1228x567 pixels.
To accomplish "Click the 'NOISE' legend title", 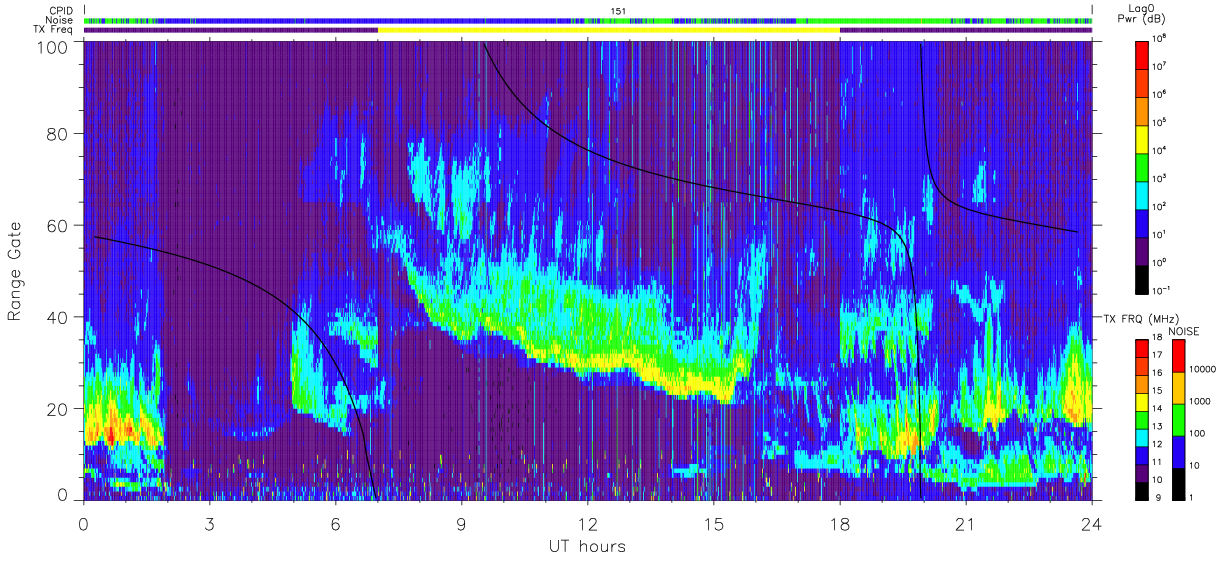I will (x=1184, y=330).
